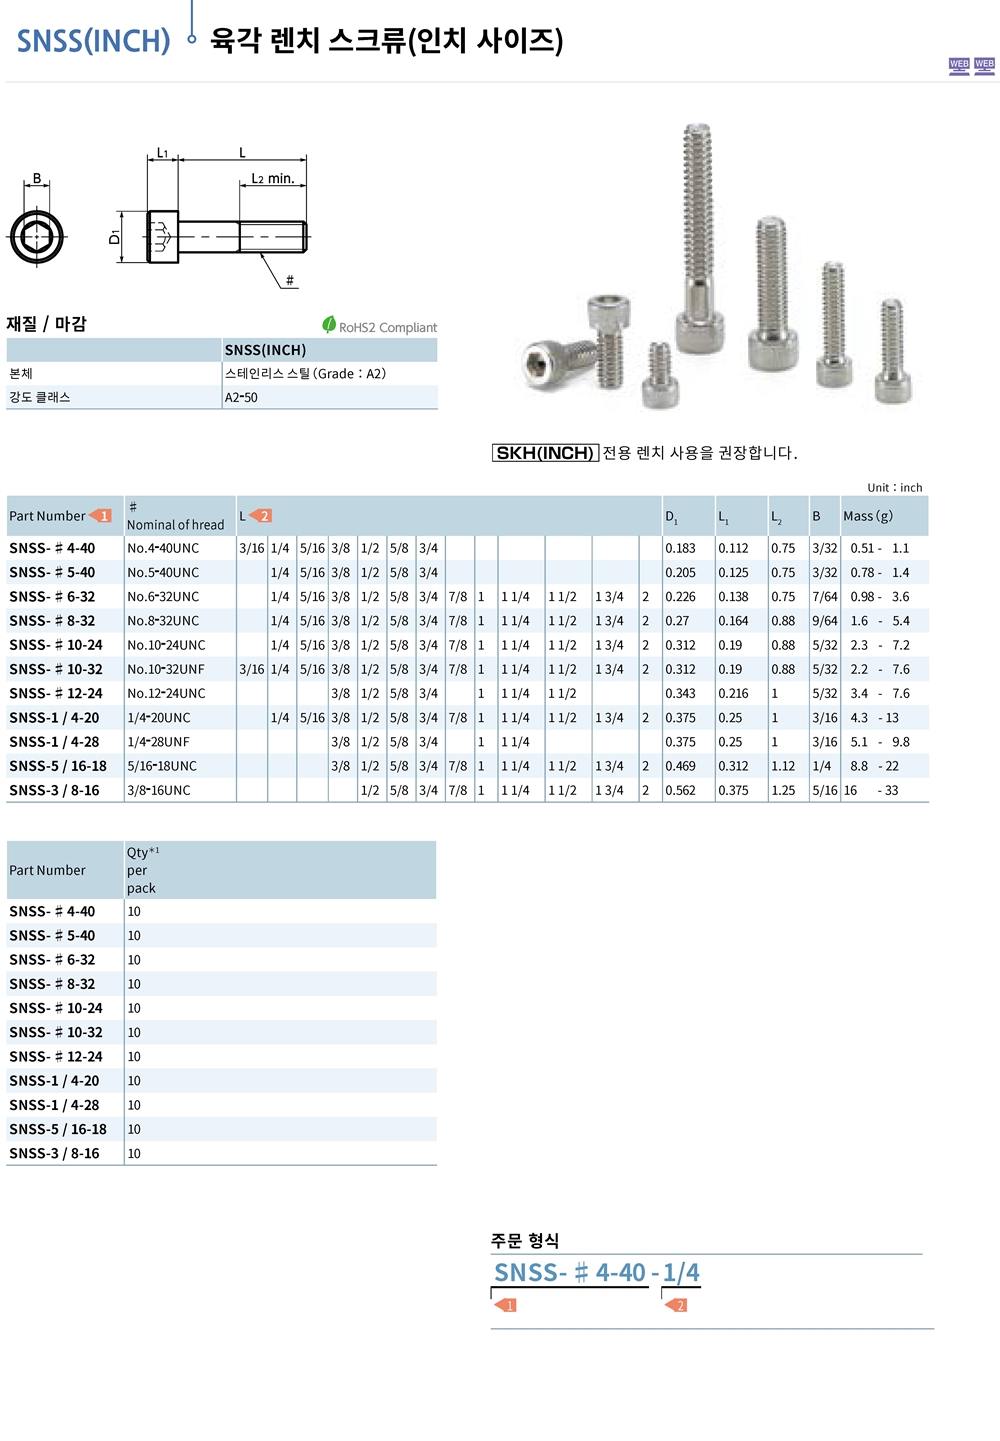Click the D1 value 0.343

pyautogui.click(x=680, y=693)
